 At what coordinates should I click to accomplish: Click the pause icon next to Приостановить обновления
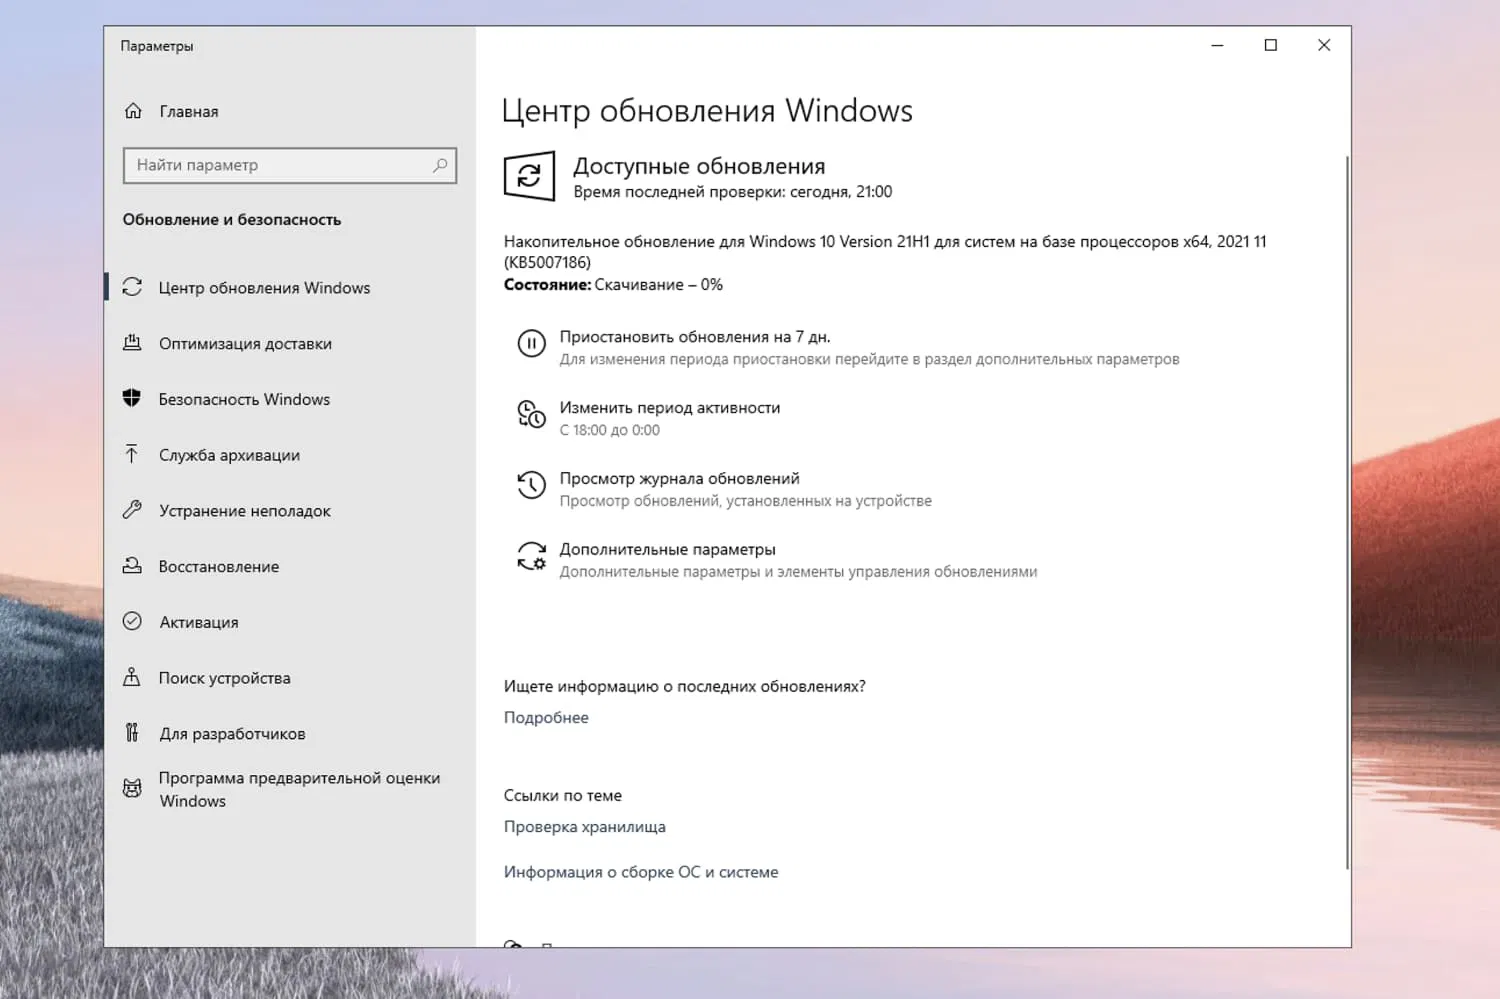531,344
